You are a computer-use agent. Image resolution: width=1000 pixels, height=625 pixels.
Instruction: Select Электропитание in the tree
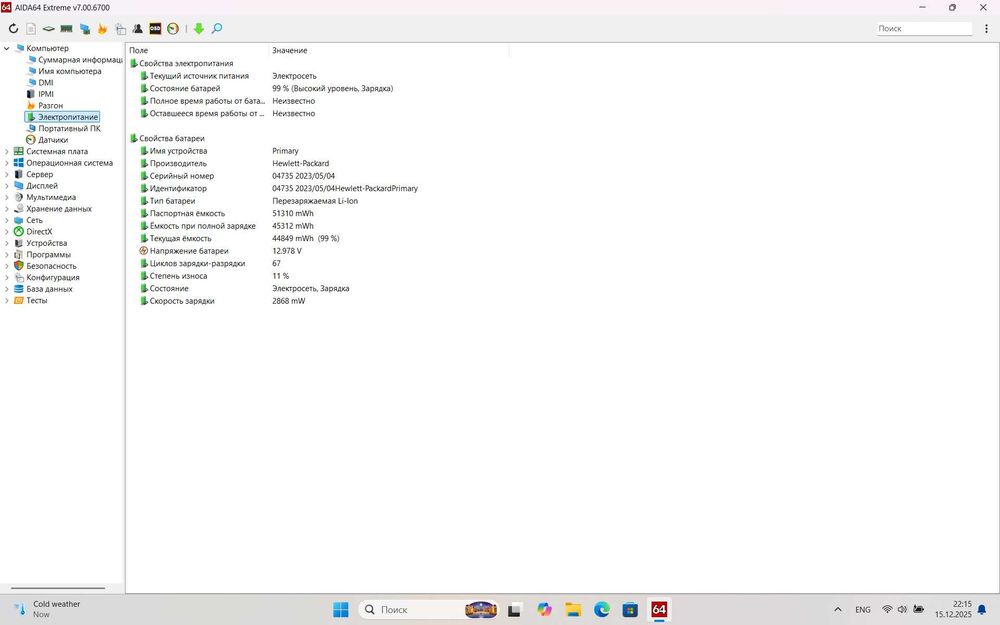pos(68,117)
